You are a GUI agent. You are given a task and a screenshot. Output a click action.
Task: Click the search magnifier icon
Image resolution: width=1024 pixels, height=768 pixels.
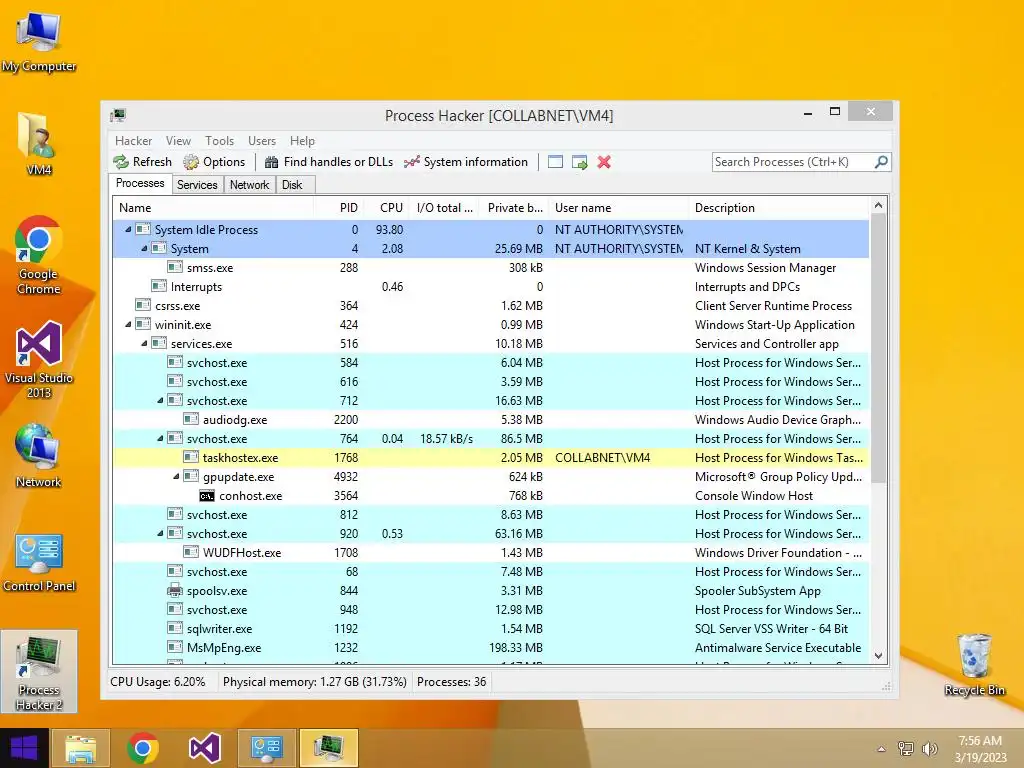click(x=881, y=161)
